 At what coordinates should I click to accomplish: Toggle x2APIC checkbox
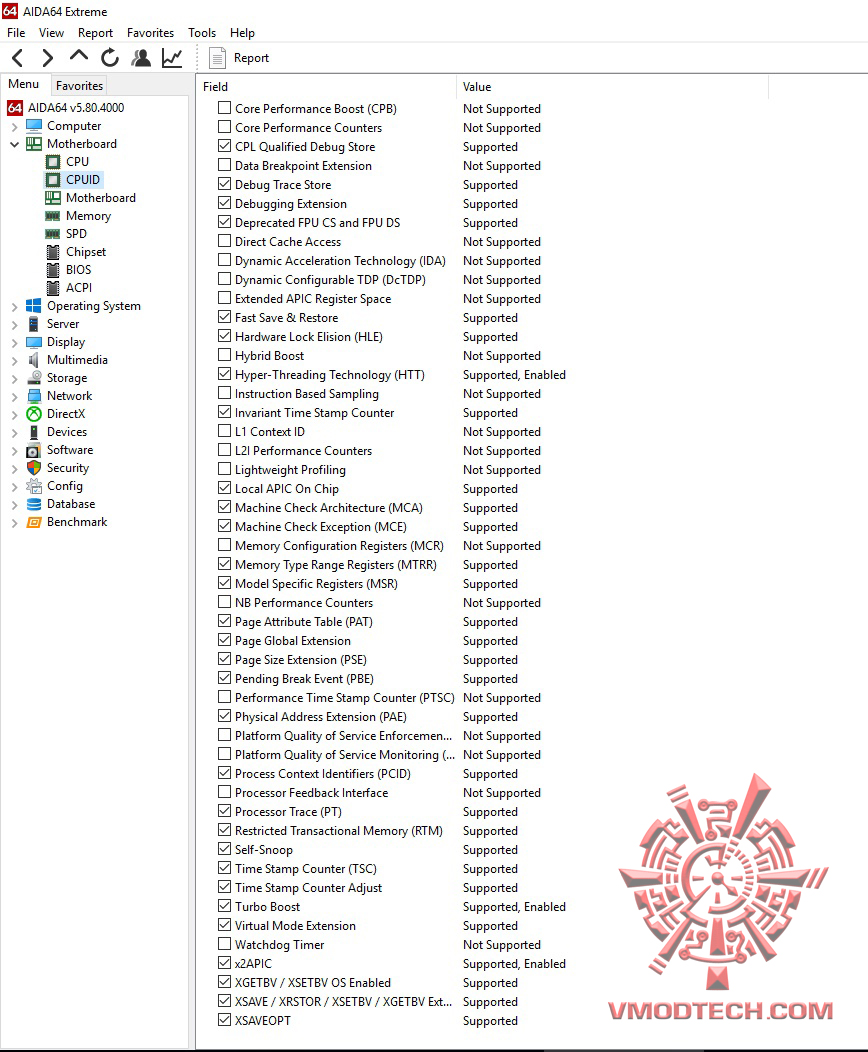tap(225, 963)
